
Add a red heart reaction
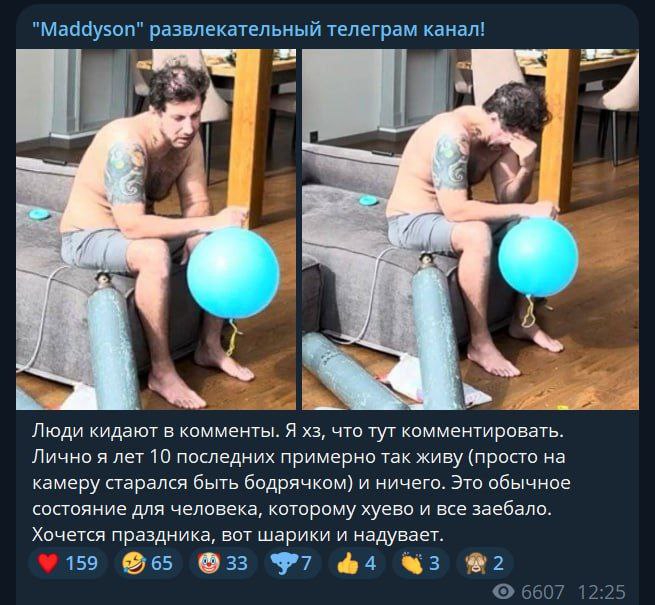click(68, 563)
